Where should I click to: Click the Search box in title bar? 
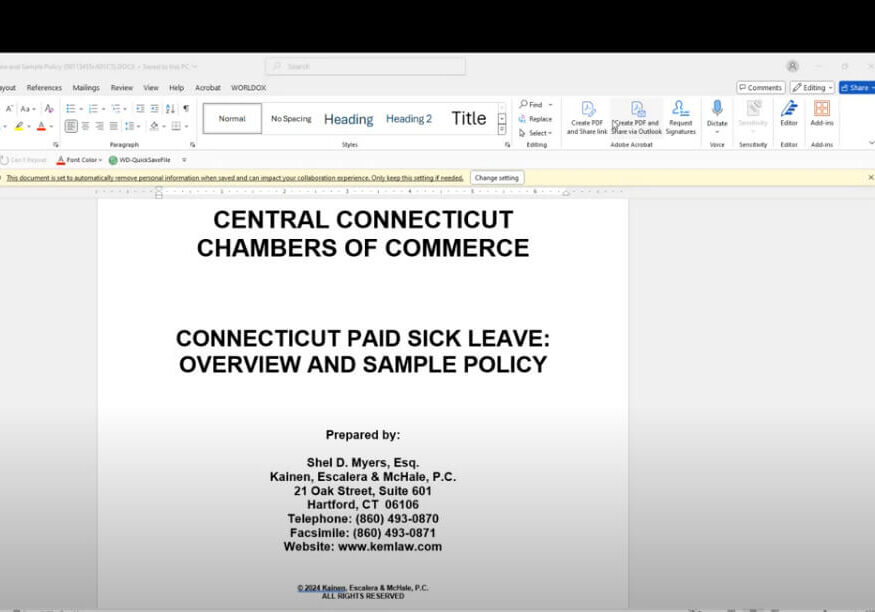click(365, 66)
